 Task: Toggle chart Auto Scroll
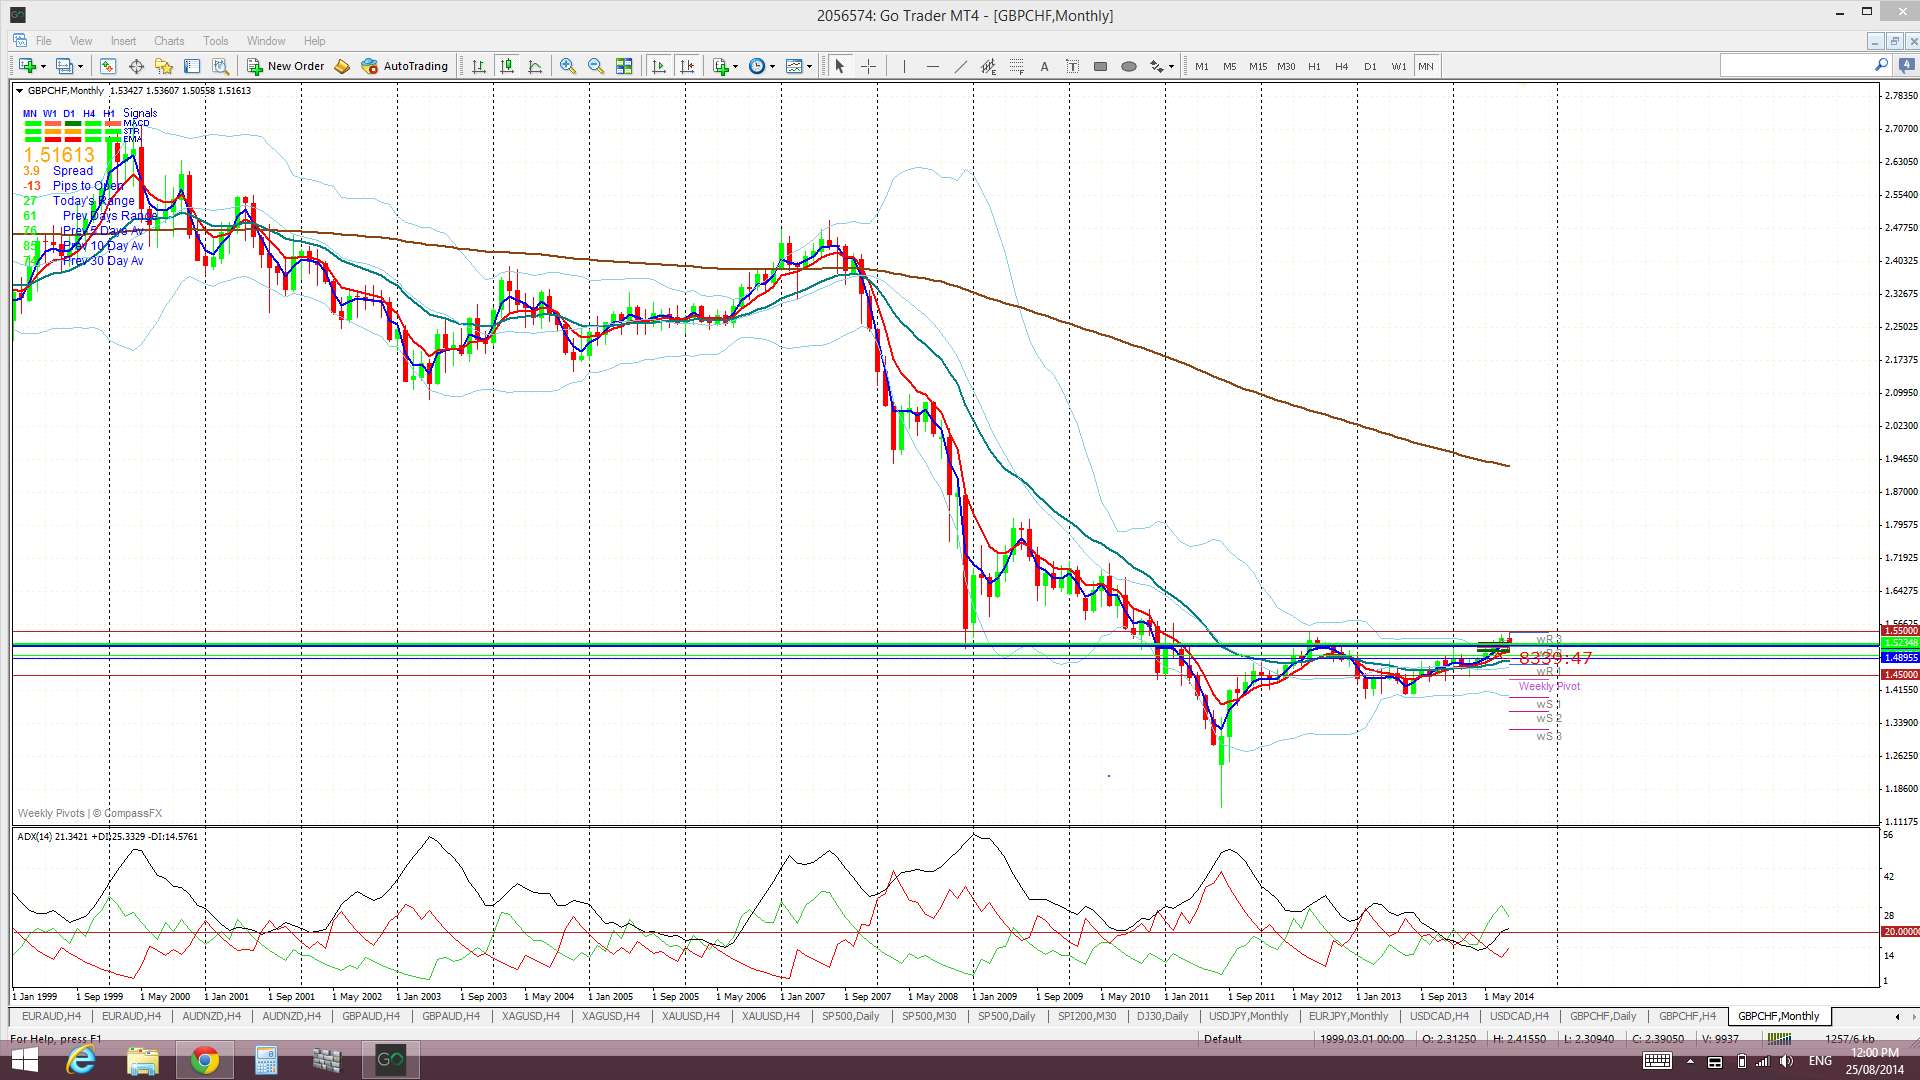click(x=659, y=66)
